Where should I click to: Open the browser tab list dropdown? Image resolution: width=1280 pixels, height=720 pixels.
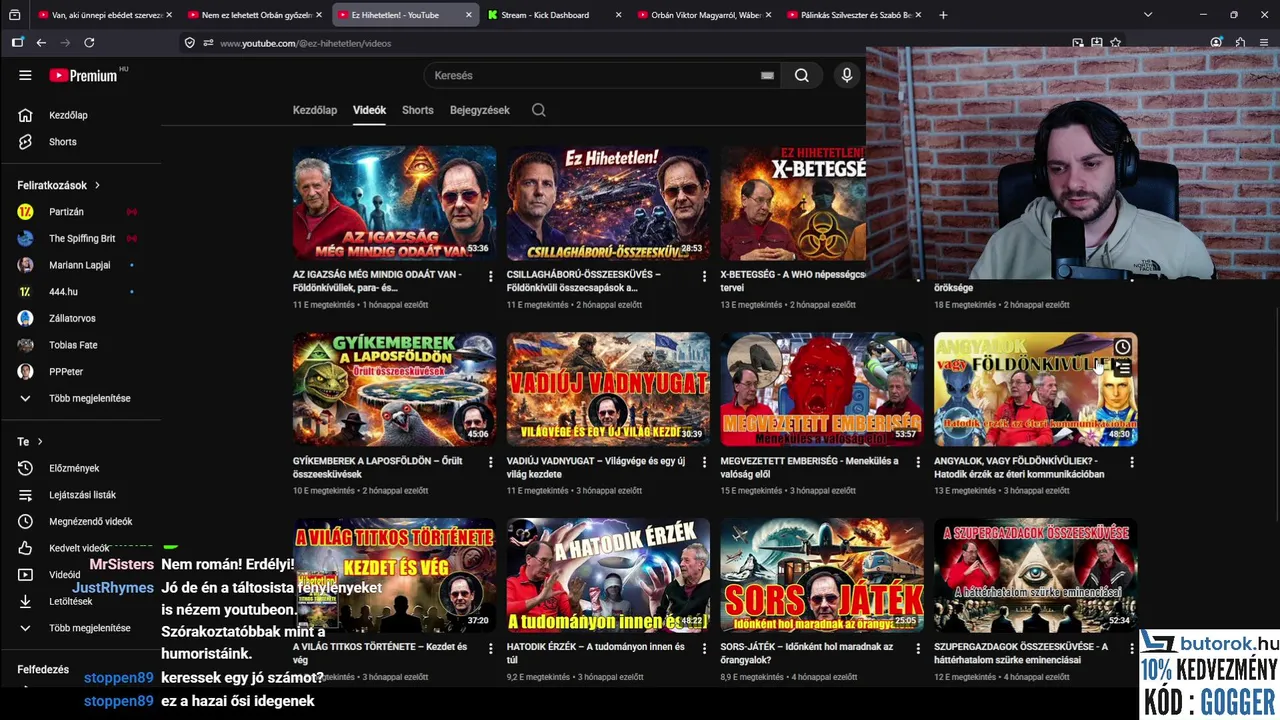[x=1147, y=15]
